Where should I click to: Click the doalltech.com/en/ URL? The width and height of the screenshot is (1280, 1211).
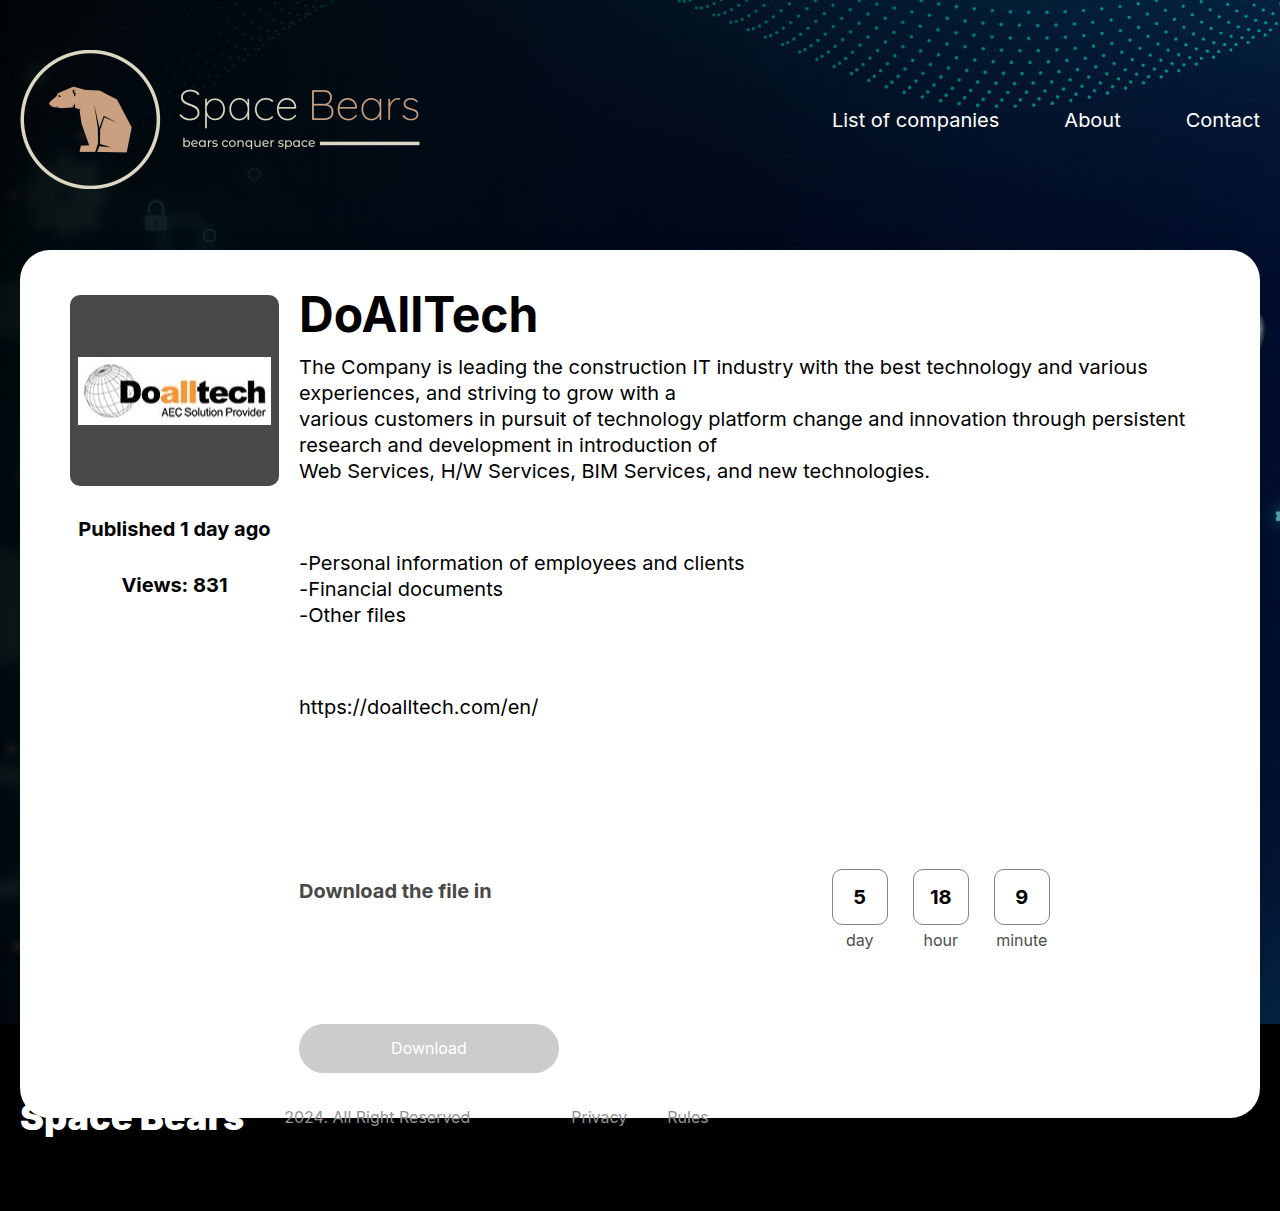pos(418,707)
